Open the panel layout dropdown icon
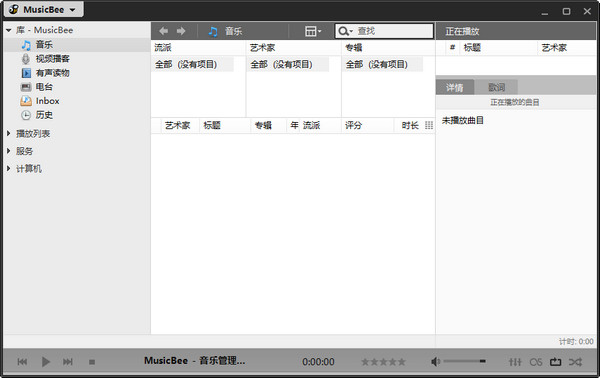600x378 pixels. pos(313,31)
